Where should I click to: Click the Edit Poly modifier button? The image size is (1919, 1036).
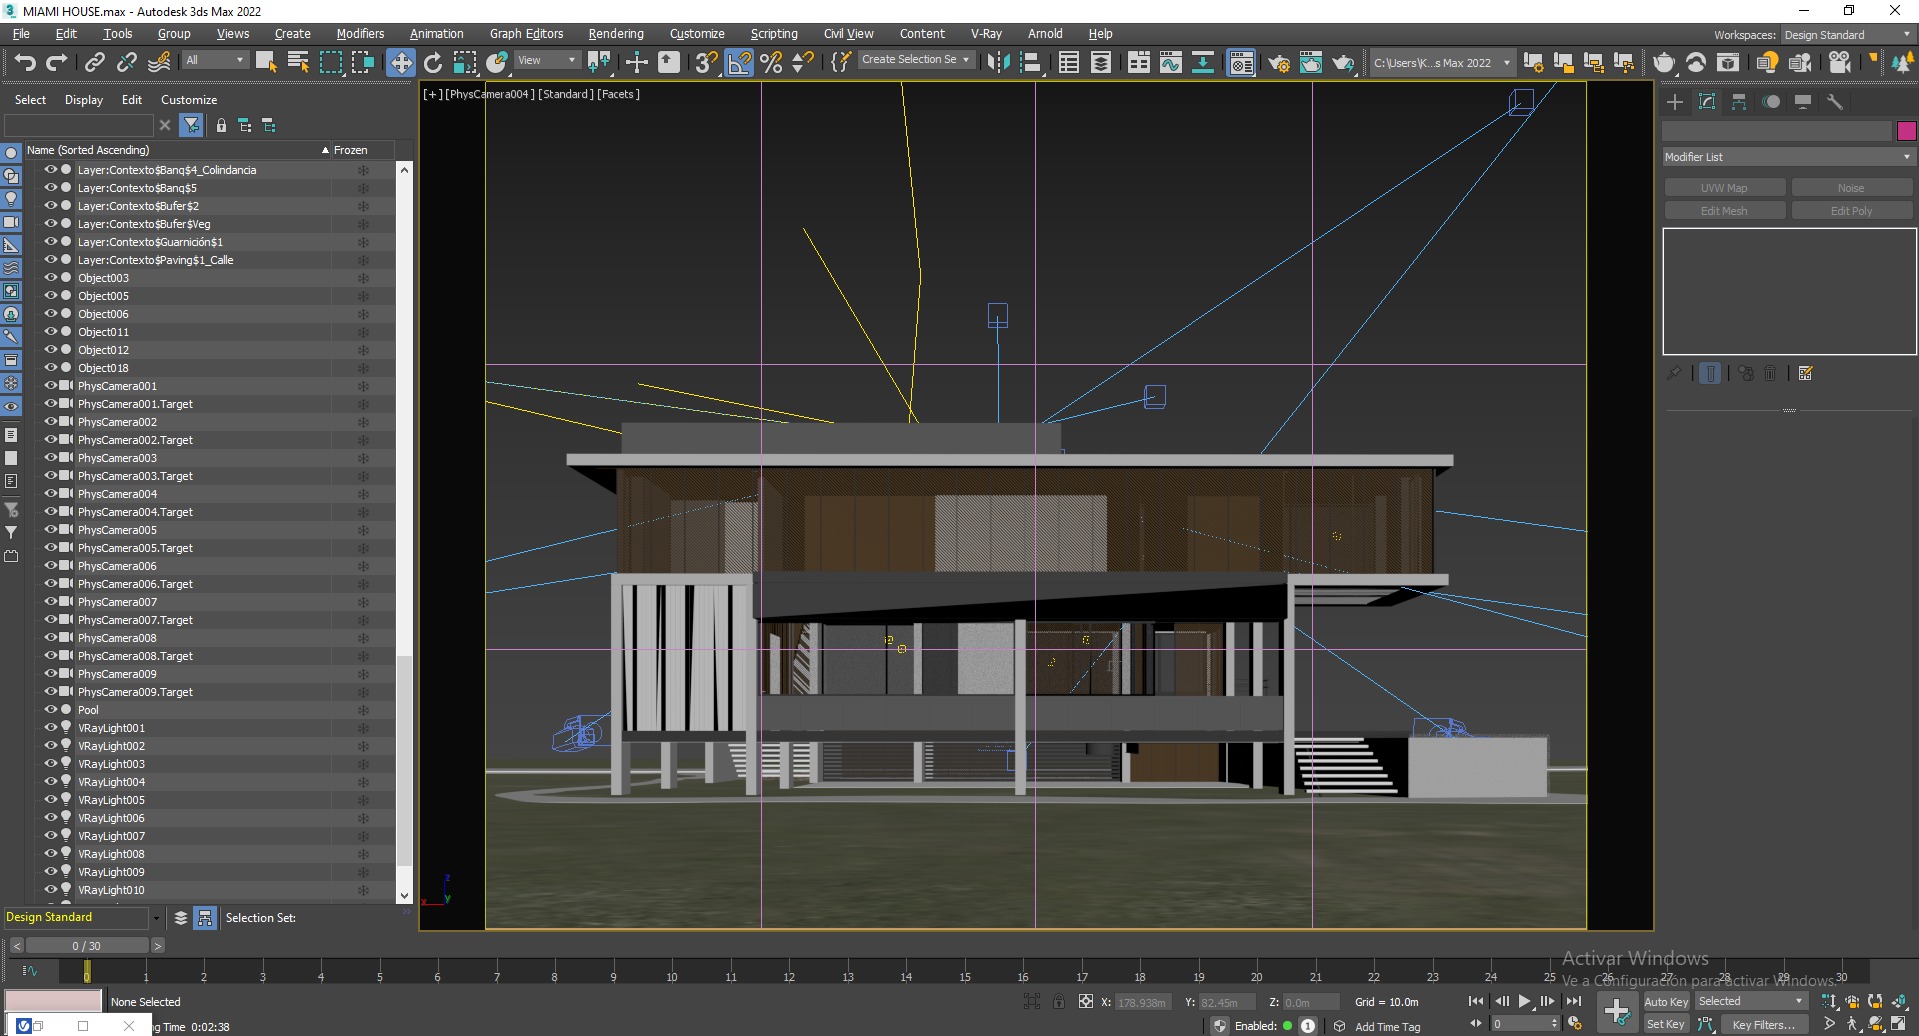click(1851, 211)
